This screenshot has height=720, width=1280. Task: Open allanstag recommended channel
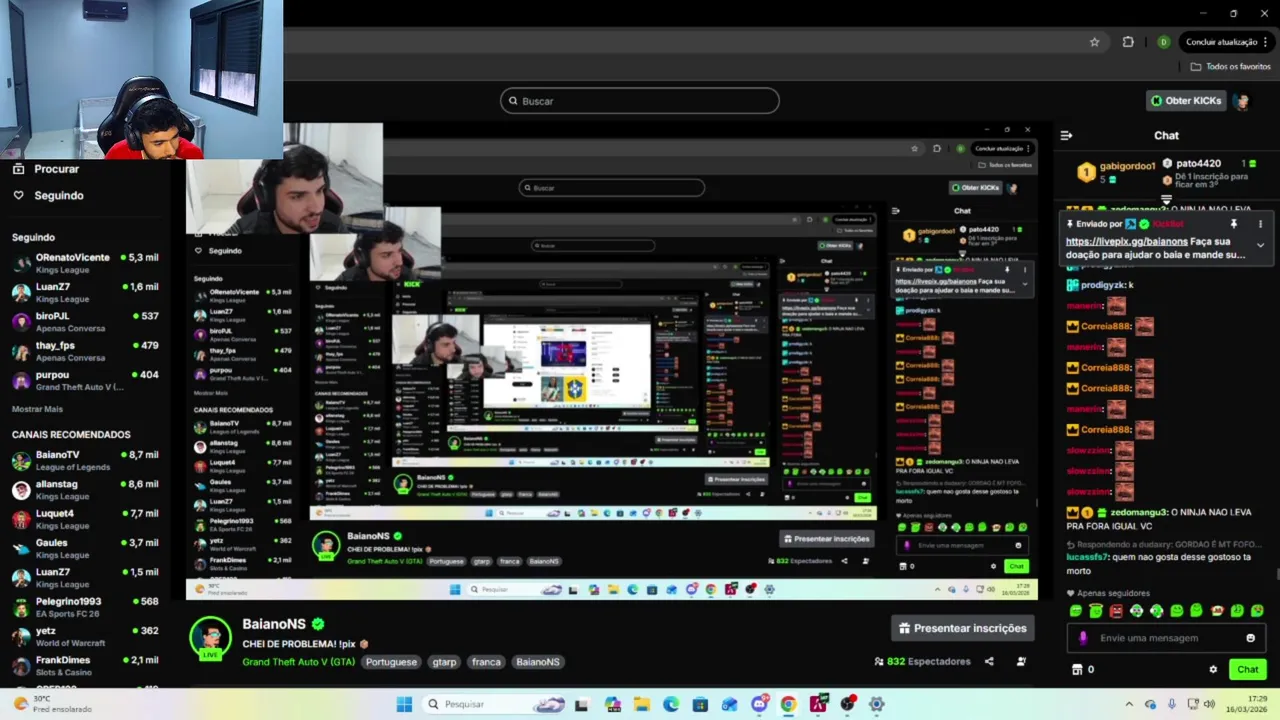[85, 490]
